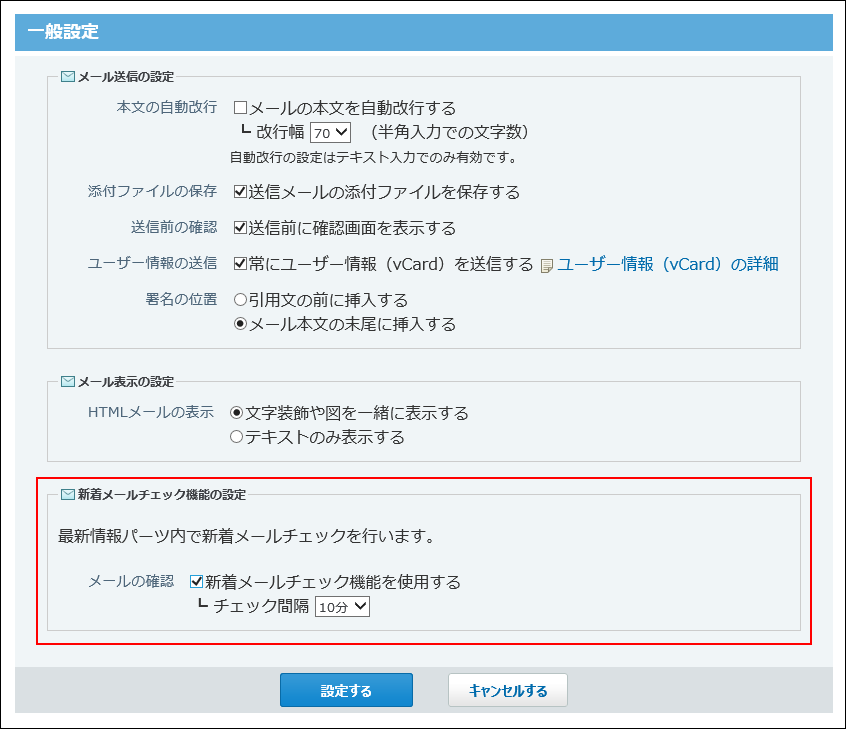Viewport: 846px width, 729px height.
Task: Click the 新着メールチェック機能の設定 heading text
Action: [x=162, y=494]
